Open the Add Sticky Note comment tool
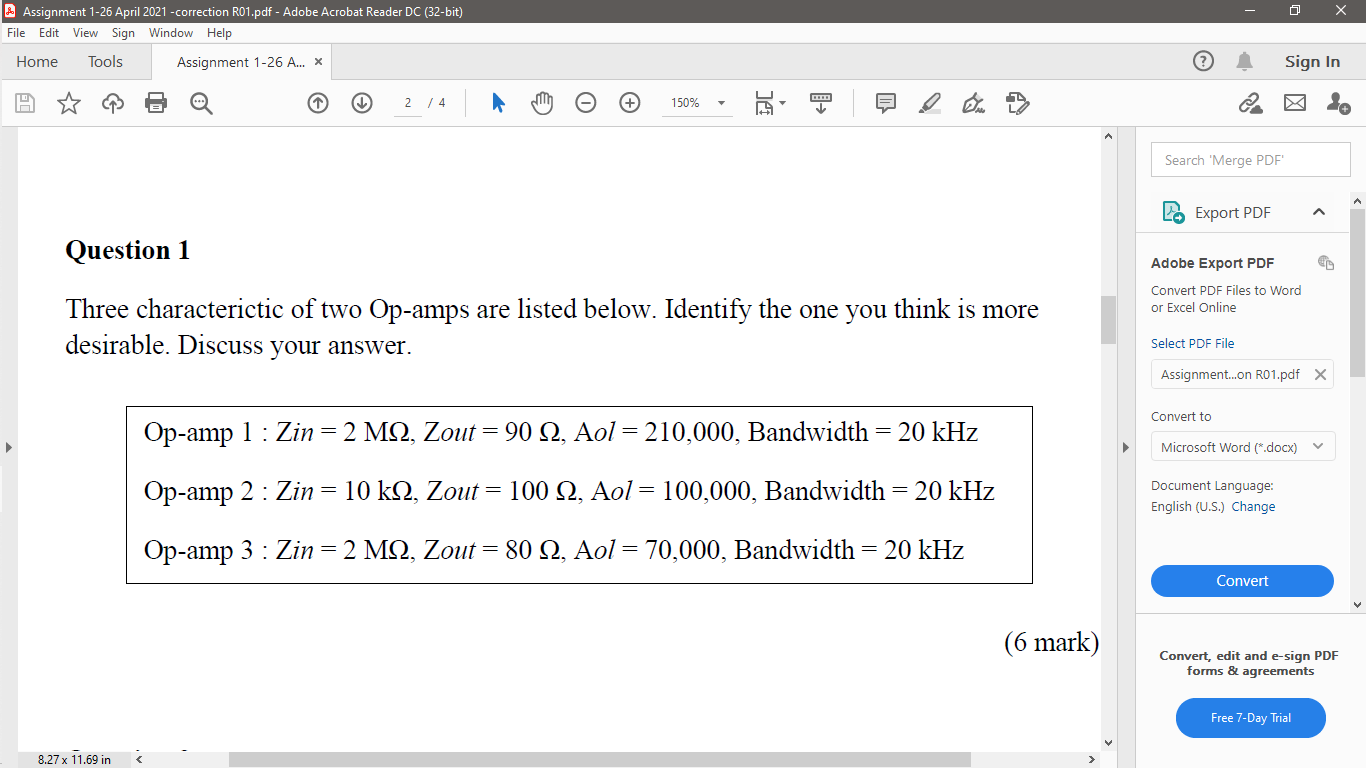1366x768 pixels. (885, 103)
